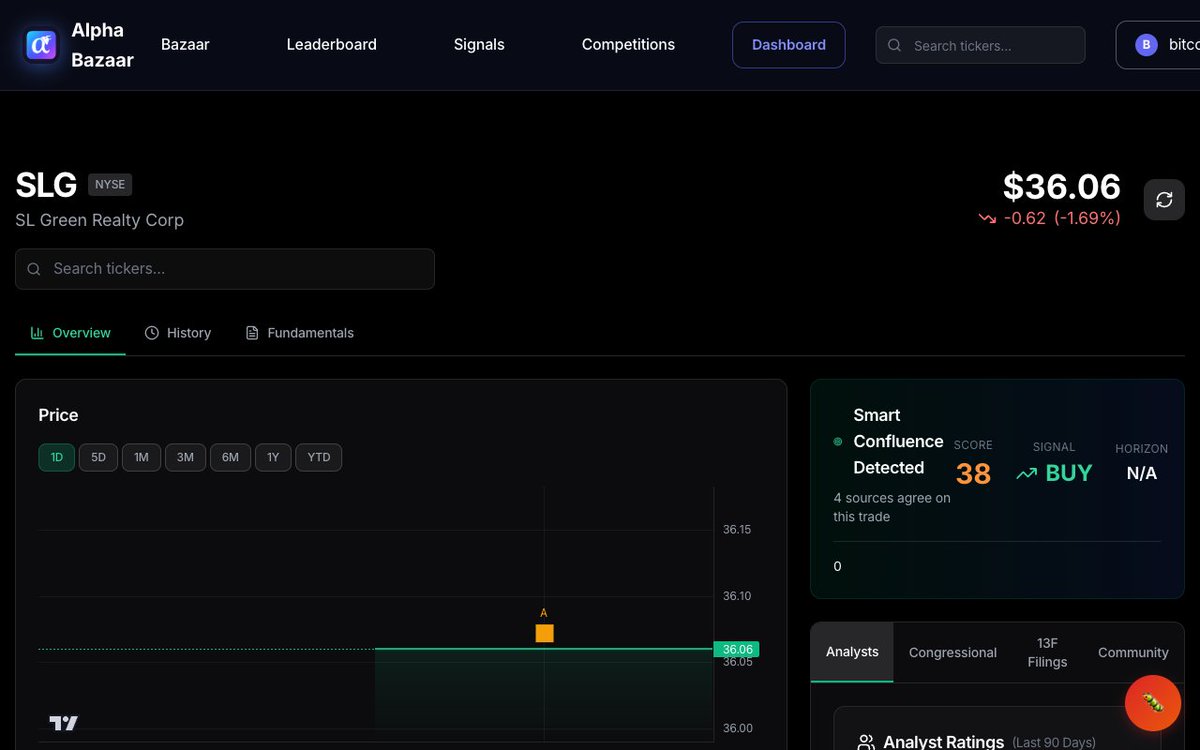This screenshot has width=1200, height=750.
Task: Enable the YTD timeframe
Action: pos(318,457)
